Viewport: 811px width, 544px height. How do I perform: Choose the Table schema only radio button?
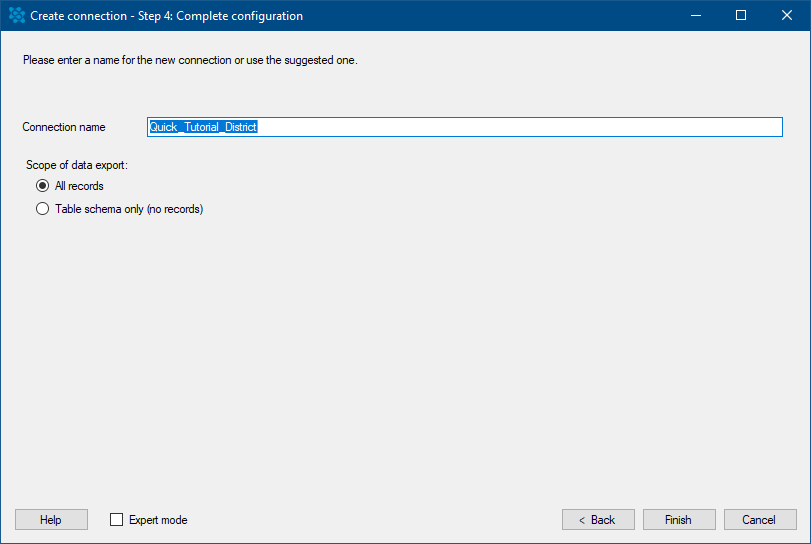(x=42, y=209)
